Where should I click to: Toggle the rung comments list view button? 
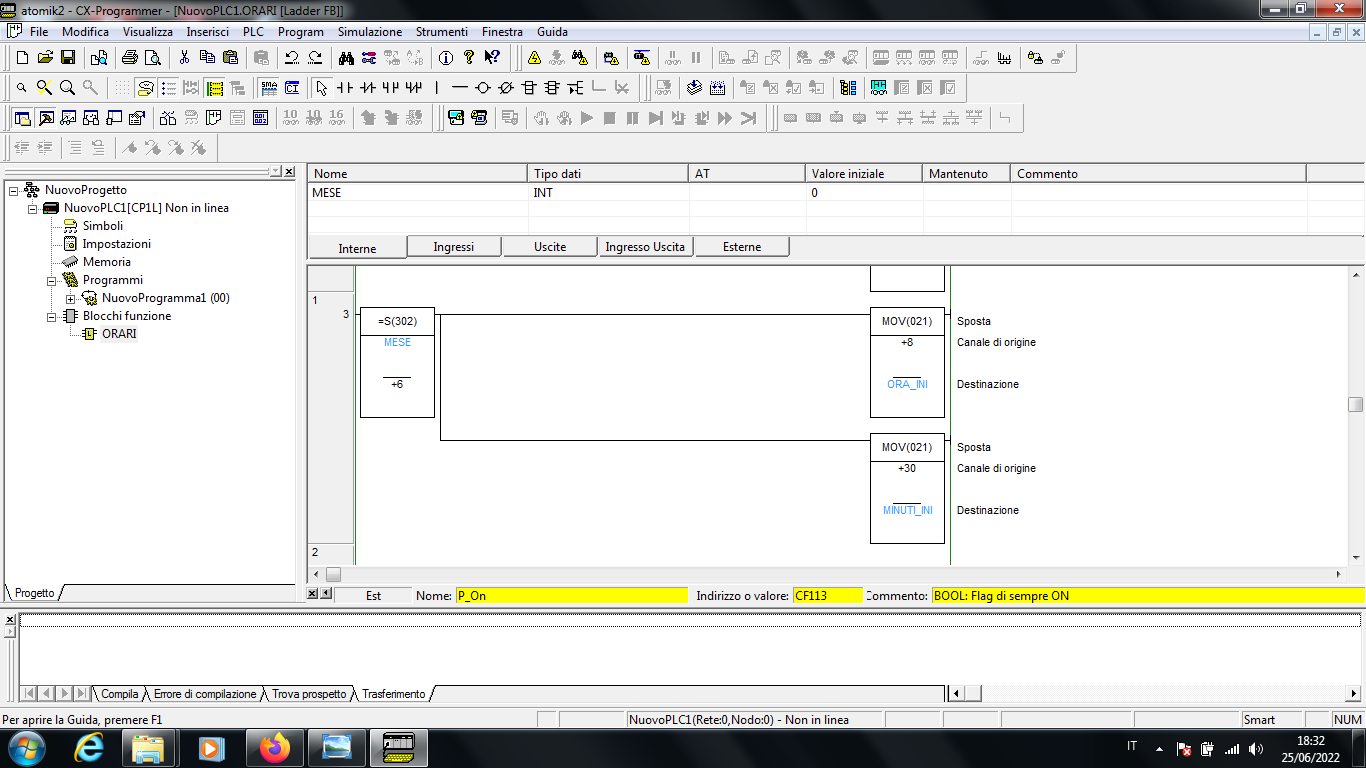(169, 88)
